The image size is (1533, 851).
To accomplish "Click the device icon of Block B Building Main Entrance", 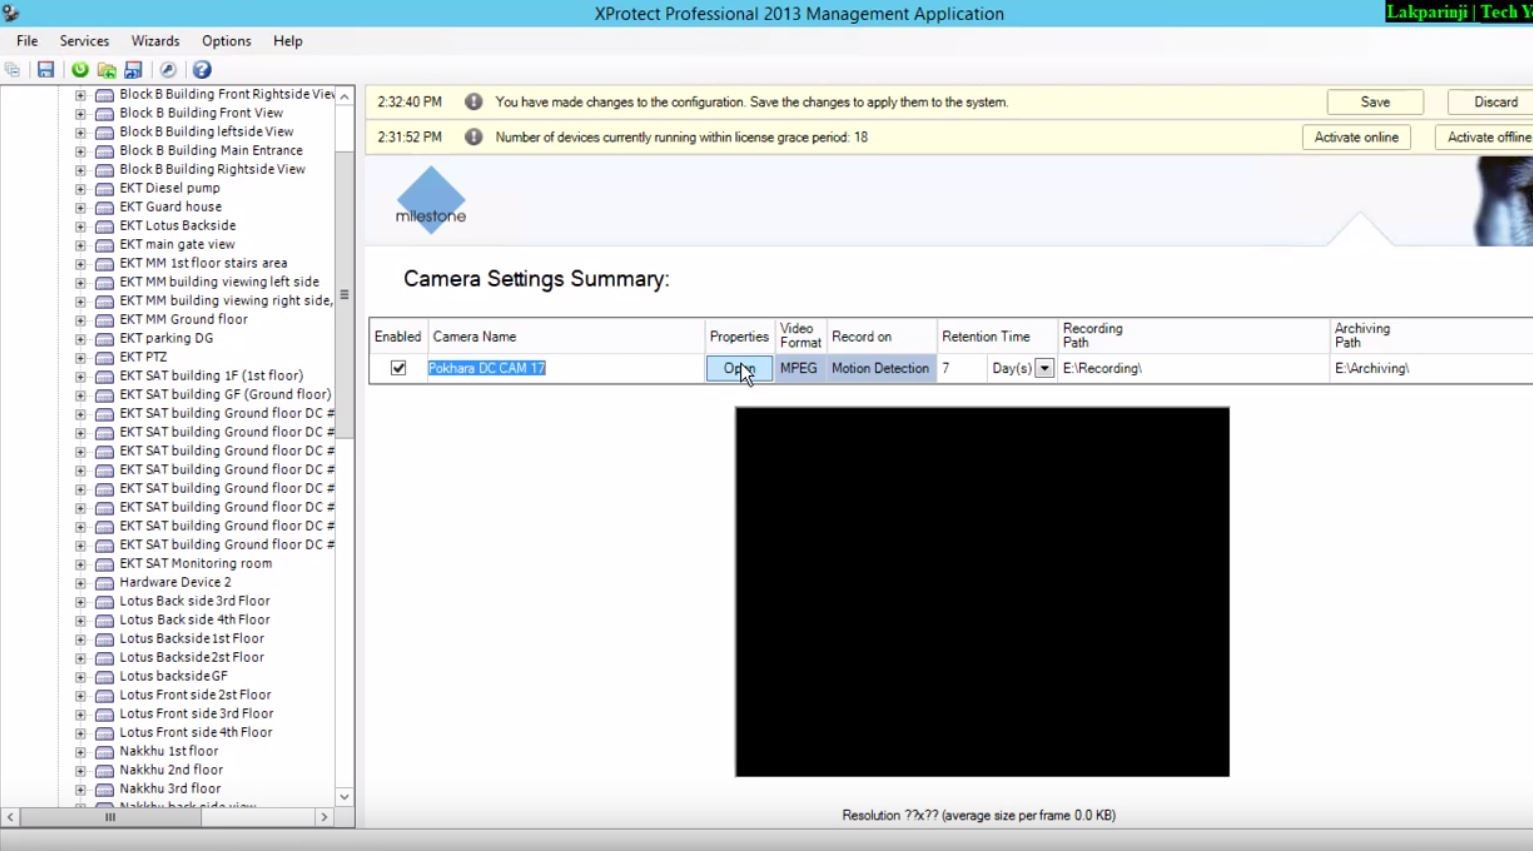I will tap(104, 151).
